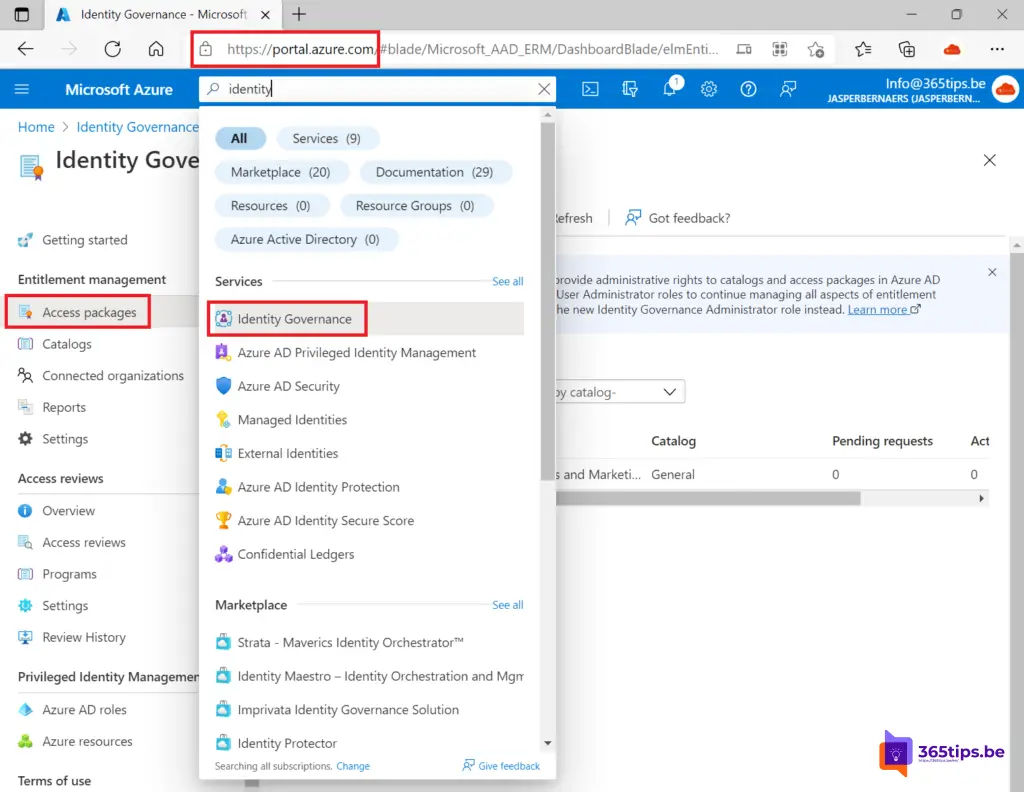The height and width of the screenshot is (792, 1024).
Task: Click Give feedback link in search panel
Action: pos(501,766)
